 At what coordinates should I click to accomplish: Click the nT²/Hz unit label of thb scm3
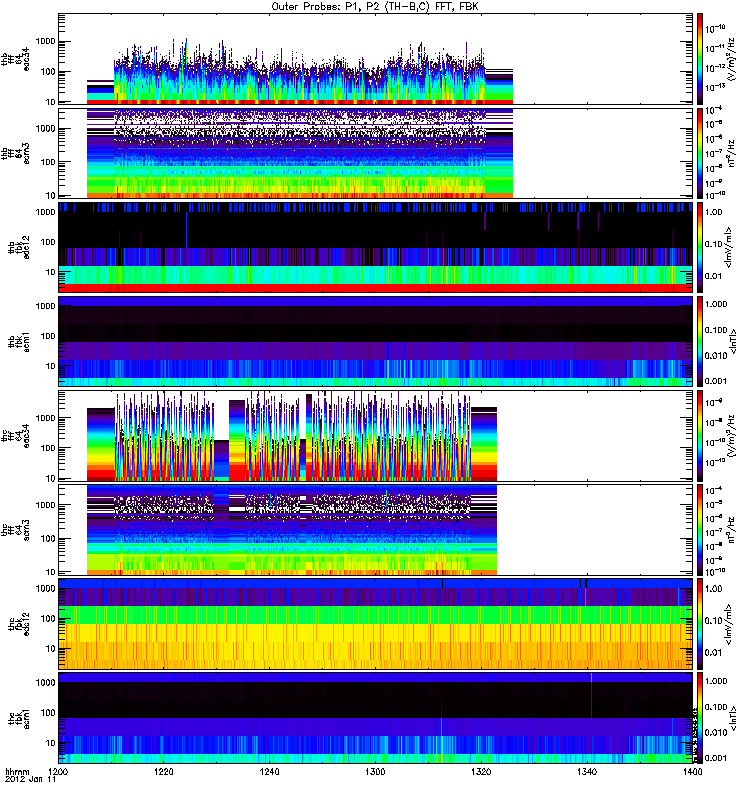pyautogui.click(x=732, y=153)
